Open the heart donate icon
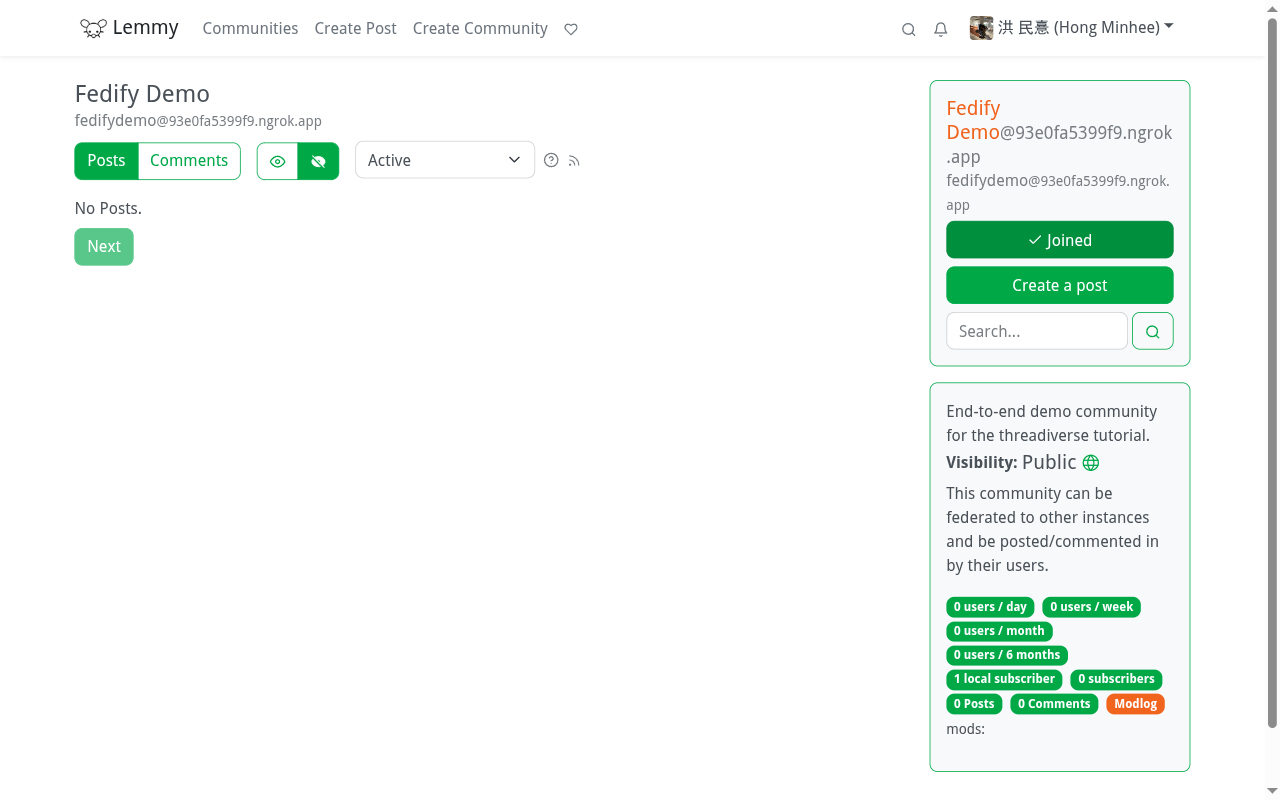Image resolution: width=1280 pixels, height=800 pixels. tap(571, 29)
